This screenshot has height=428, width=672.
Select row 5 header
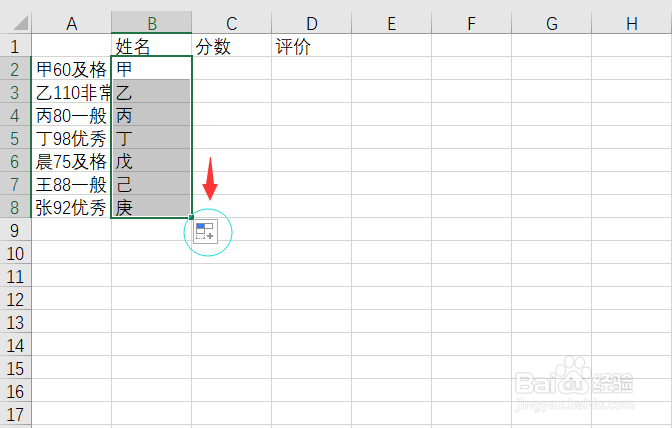[x=15, y=138]
